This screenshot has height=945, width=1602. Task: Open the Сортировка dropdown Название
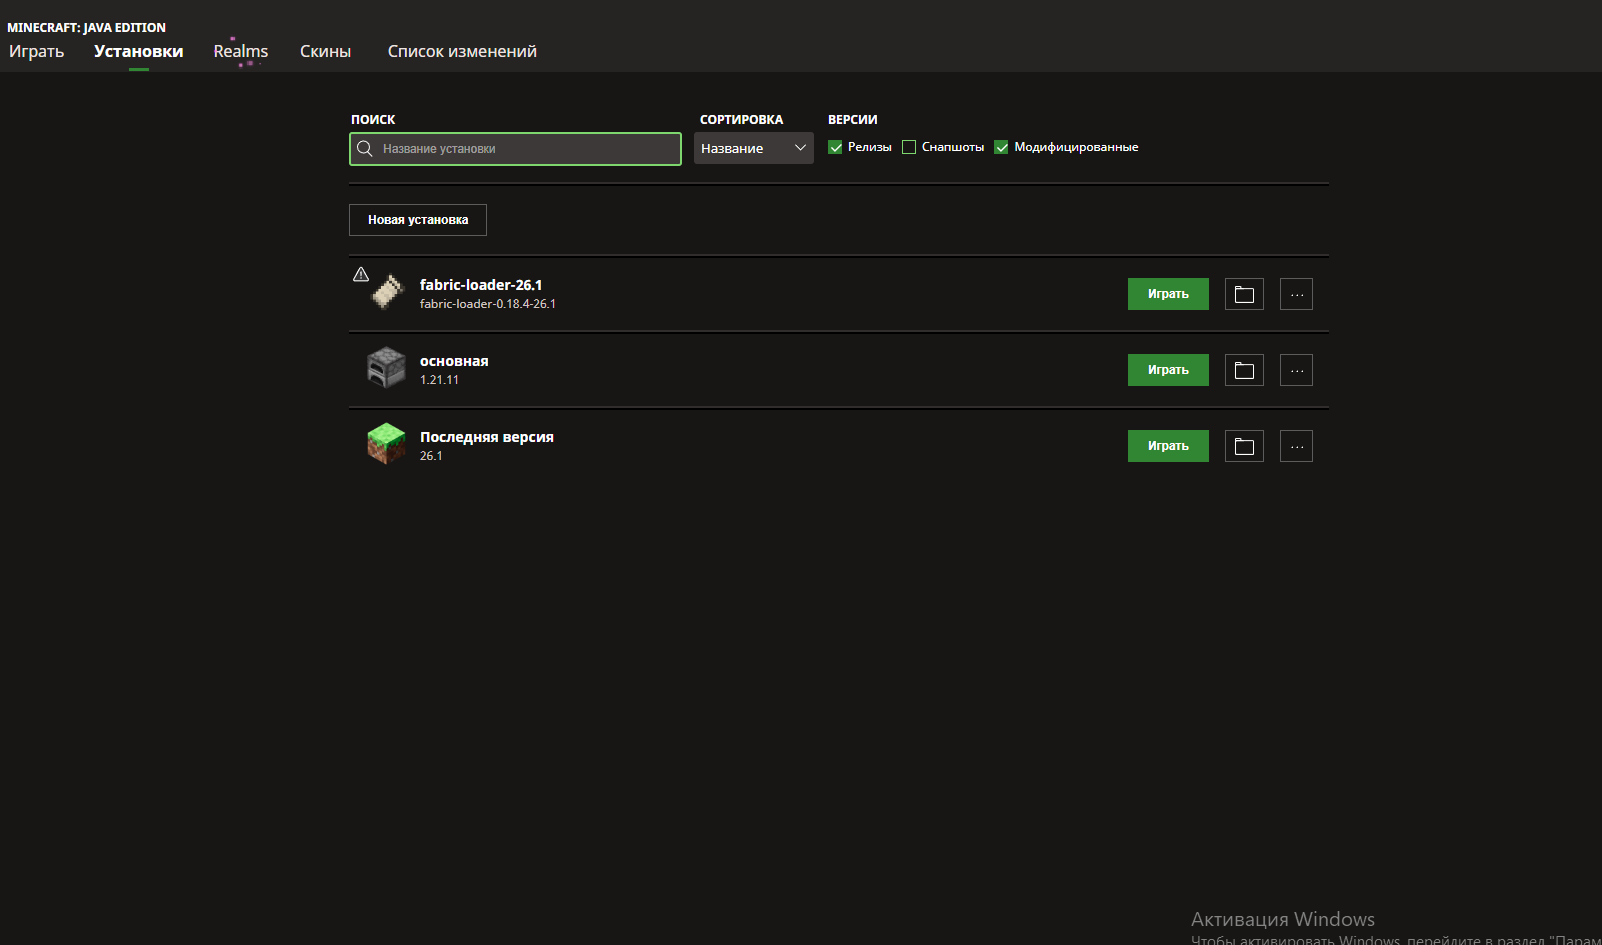754,148
